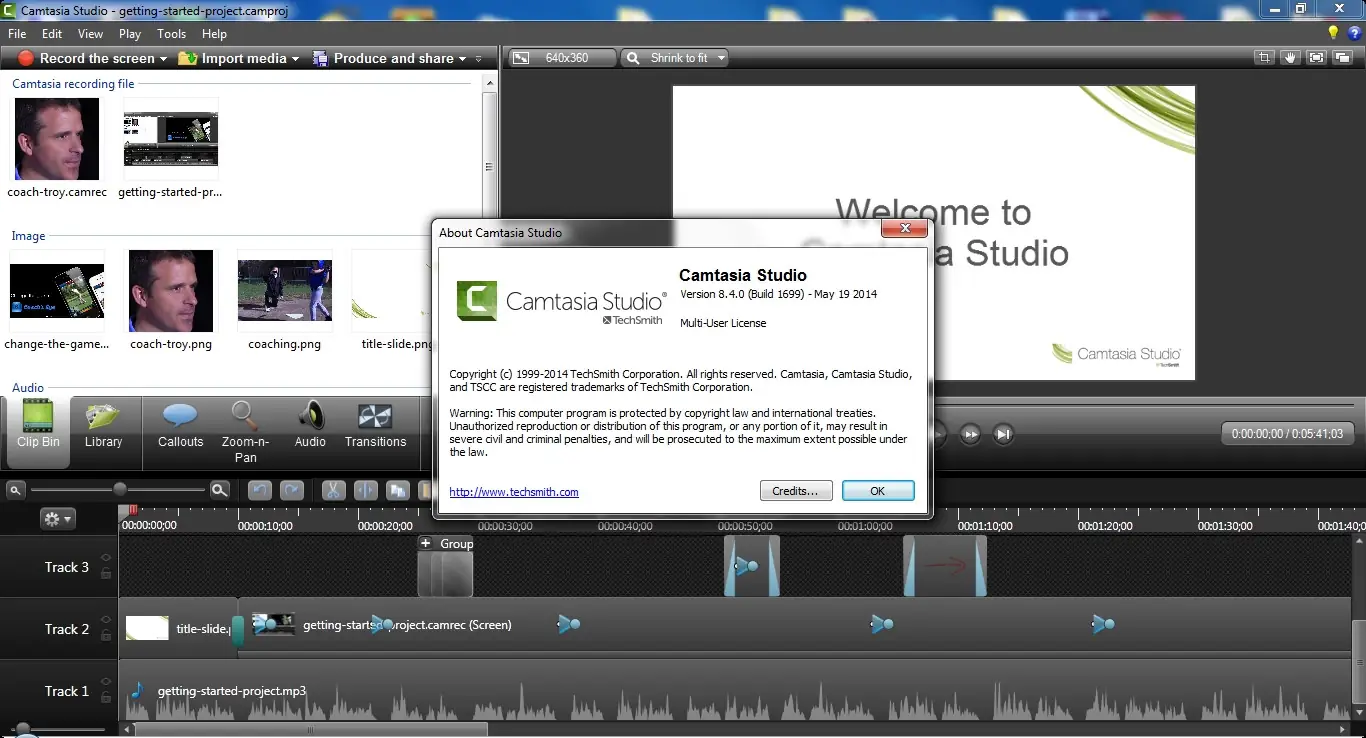Click the skip to end playback button

[1003, 434]
